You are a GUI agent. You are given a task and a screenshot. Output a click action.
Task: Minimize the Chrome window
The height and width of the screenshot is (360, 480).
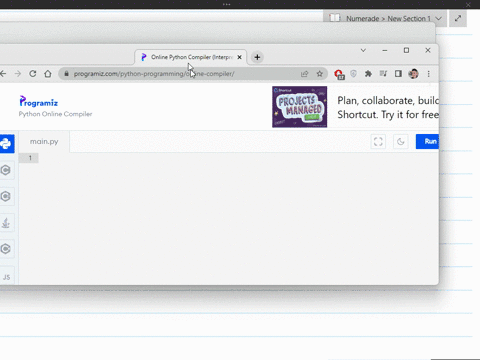[385, 50]
